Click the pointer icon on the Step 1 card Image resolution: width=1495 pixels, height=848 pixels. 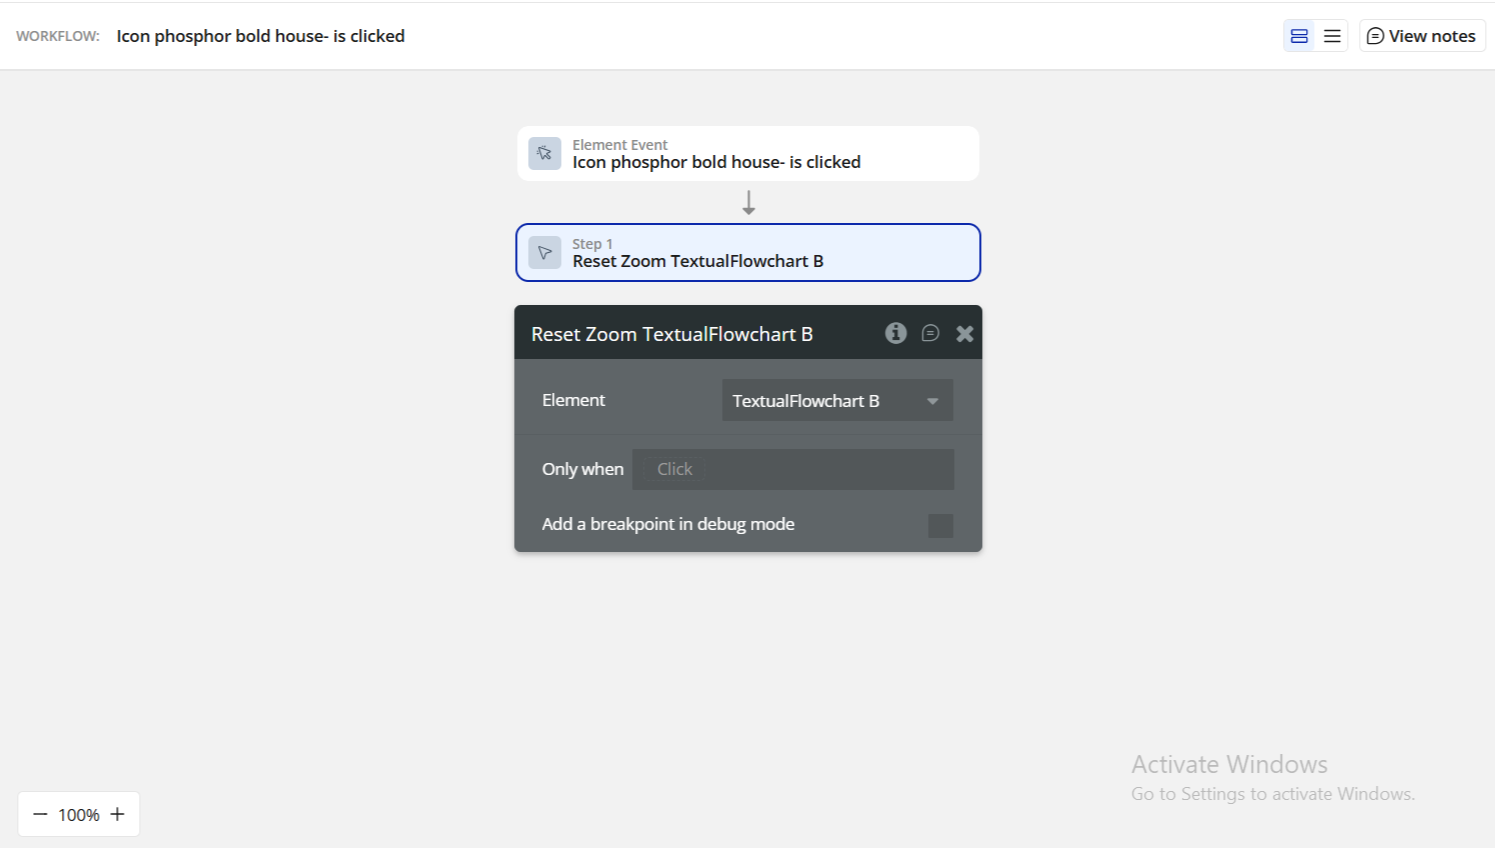[545, 253]
